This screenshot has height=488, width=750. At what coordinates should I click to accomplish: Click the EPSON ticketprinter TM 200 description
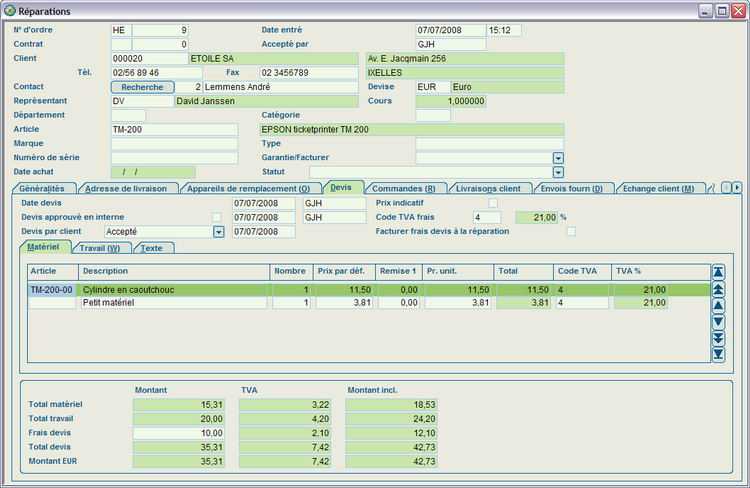(412, 130)
